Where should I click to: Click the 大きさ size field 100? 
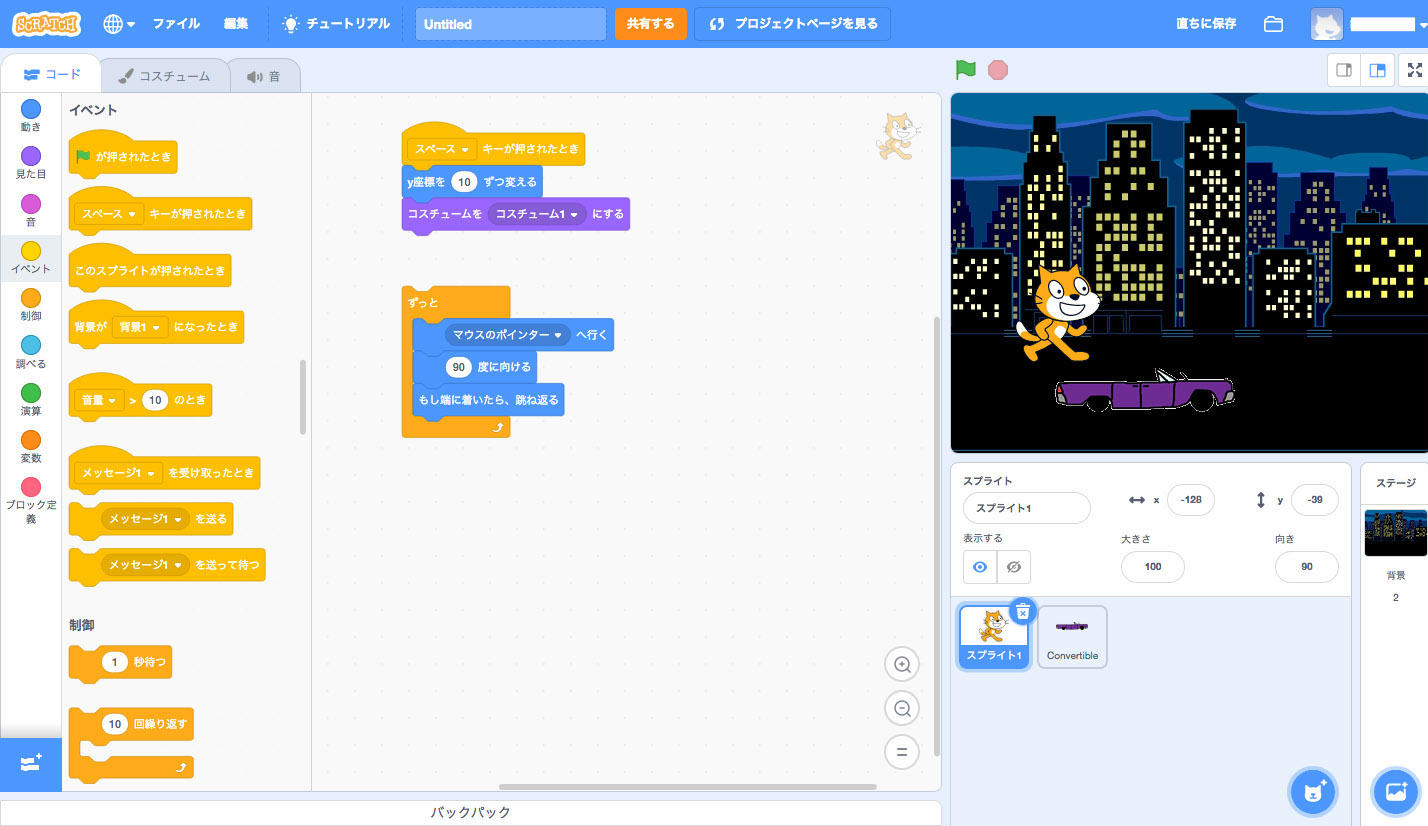point(1153,567)
